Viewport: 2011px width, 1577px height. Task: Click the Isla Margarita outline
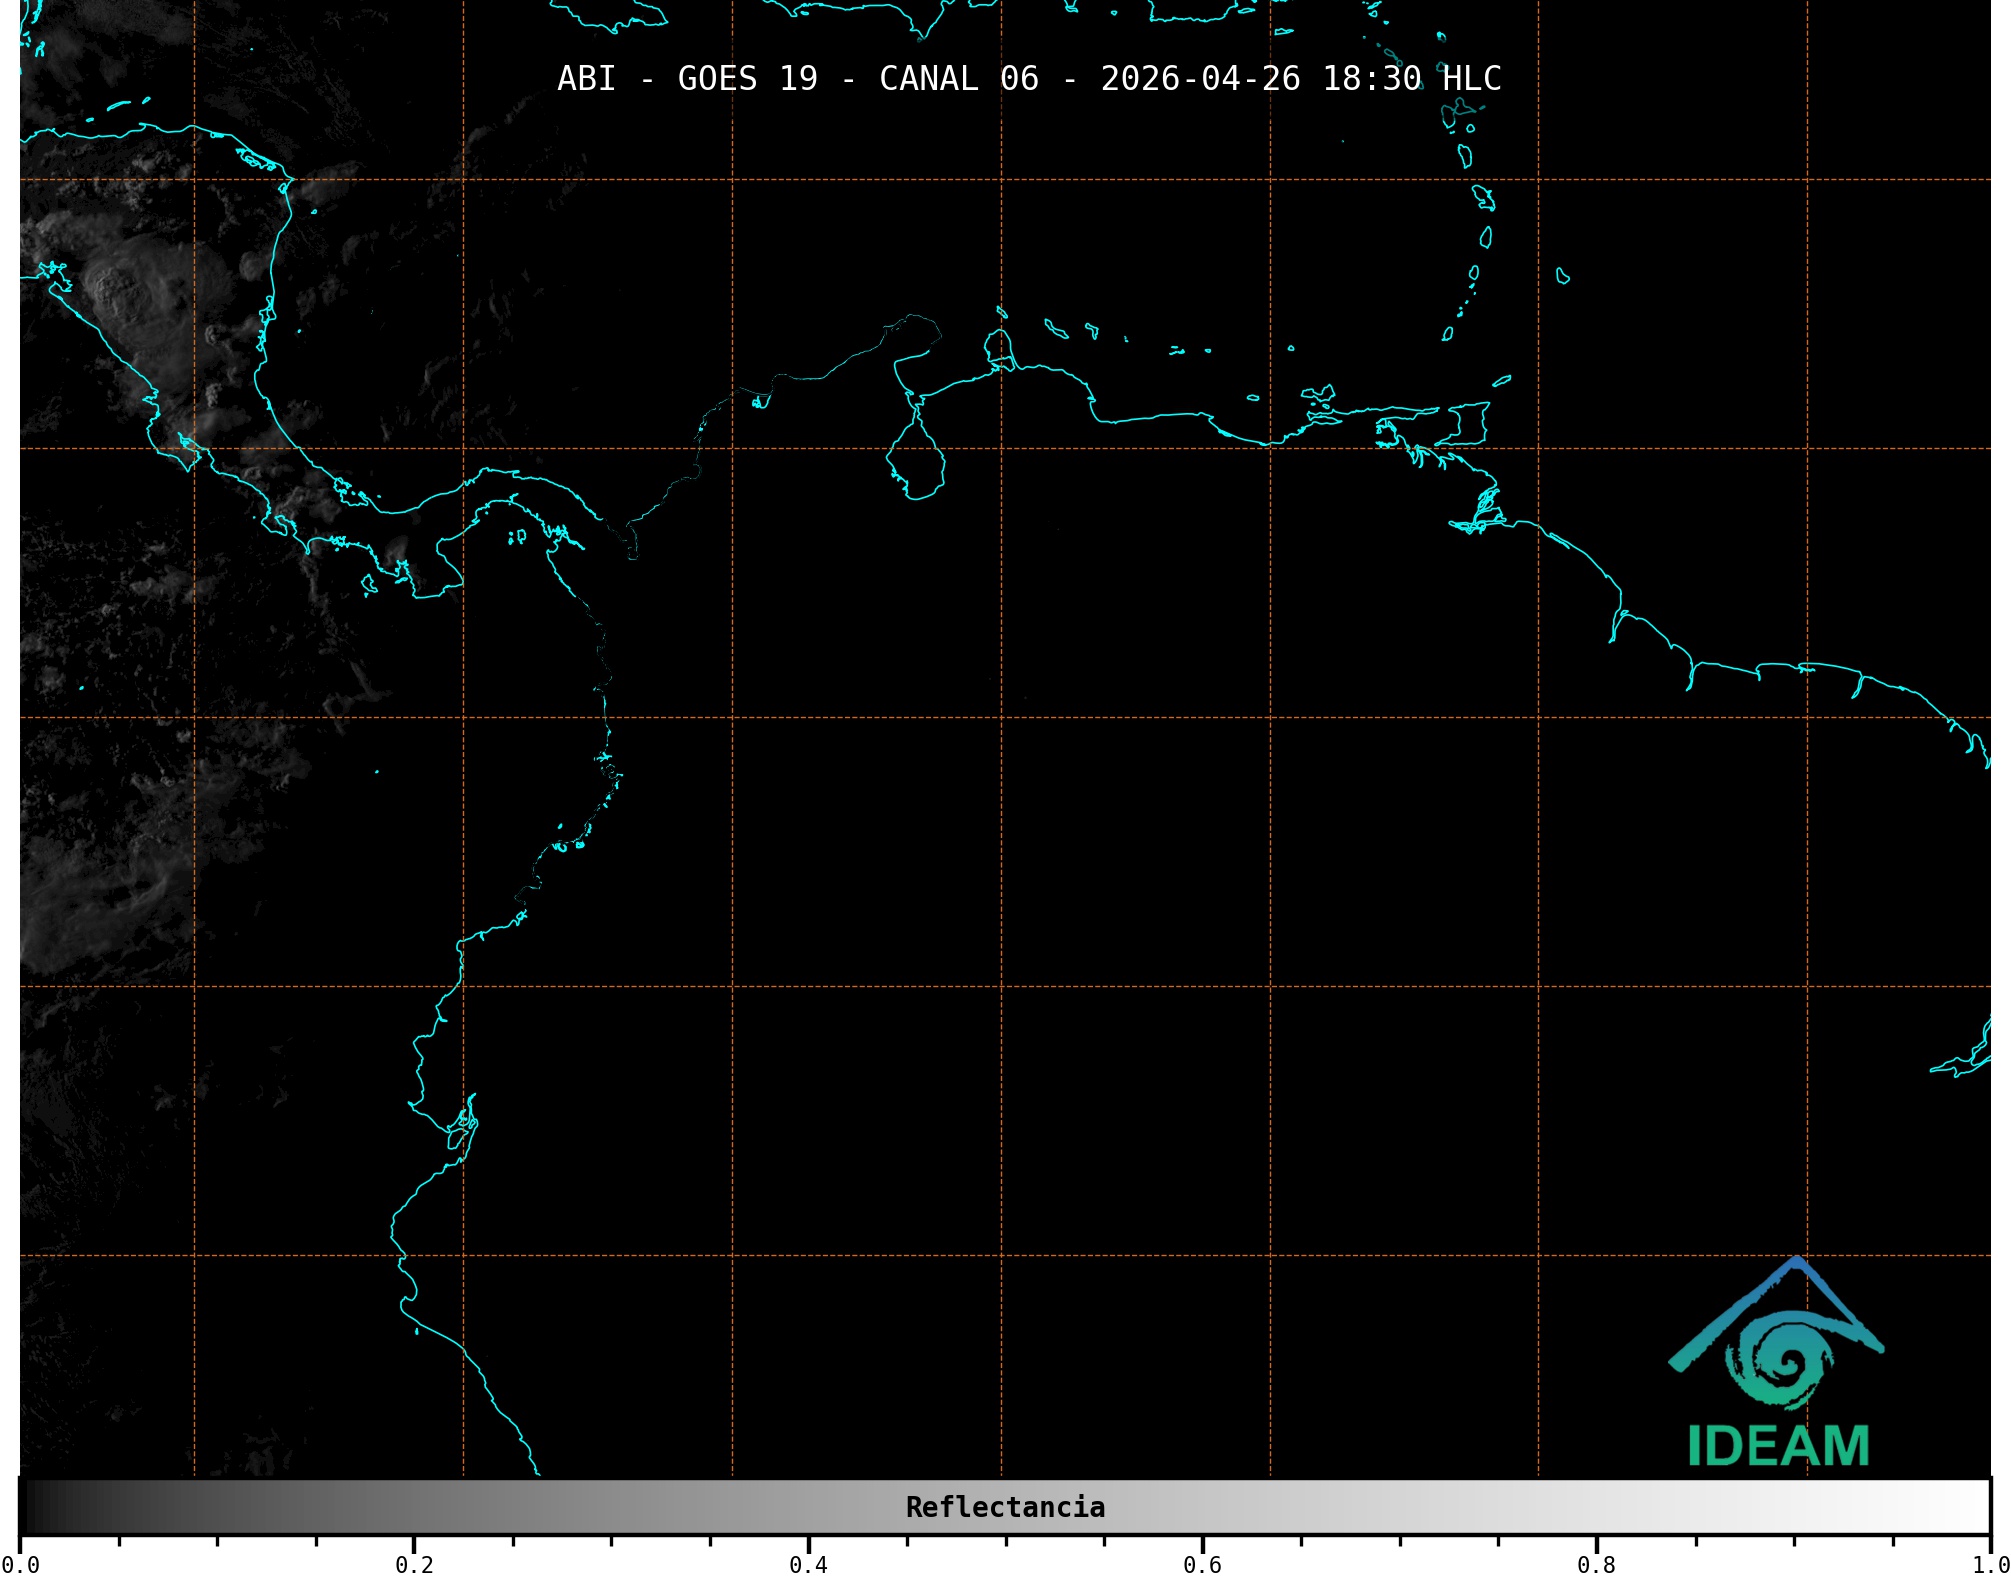(x=1317, y=394)
